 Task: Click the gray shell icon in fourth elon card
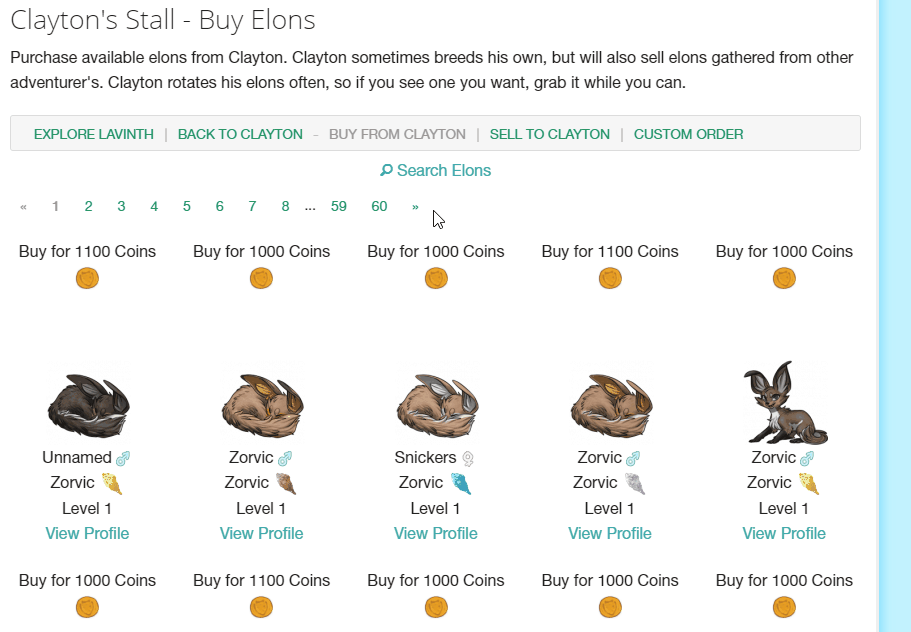point(634,484)
